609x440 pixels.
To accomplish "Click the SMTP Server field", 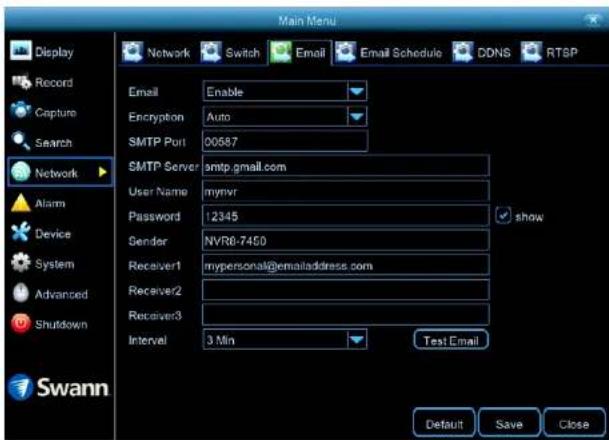I will point(346,167).
